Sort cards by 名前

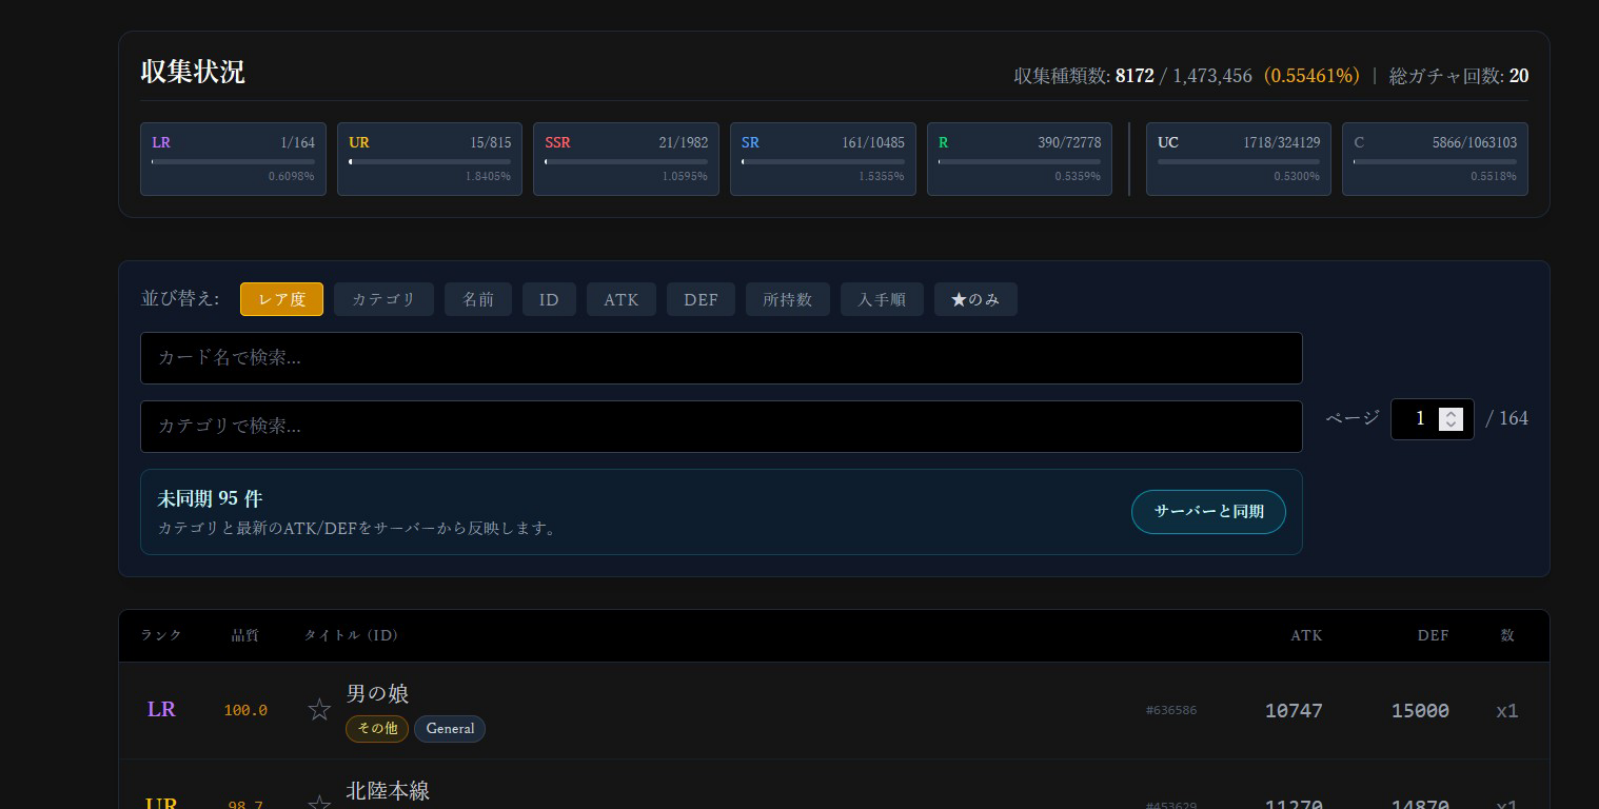pyautogui.click(x=478, y=299)
